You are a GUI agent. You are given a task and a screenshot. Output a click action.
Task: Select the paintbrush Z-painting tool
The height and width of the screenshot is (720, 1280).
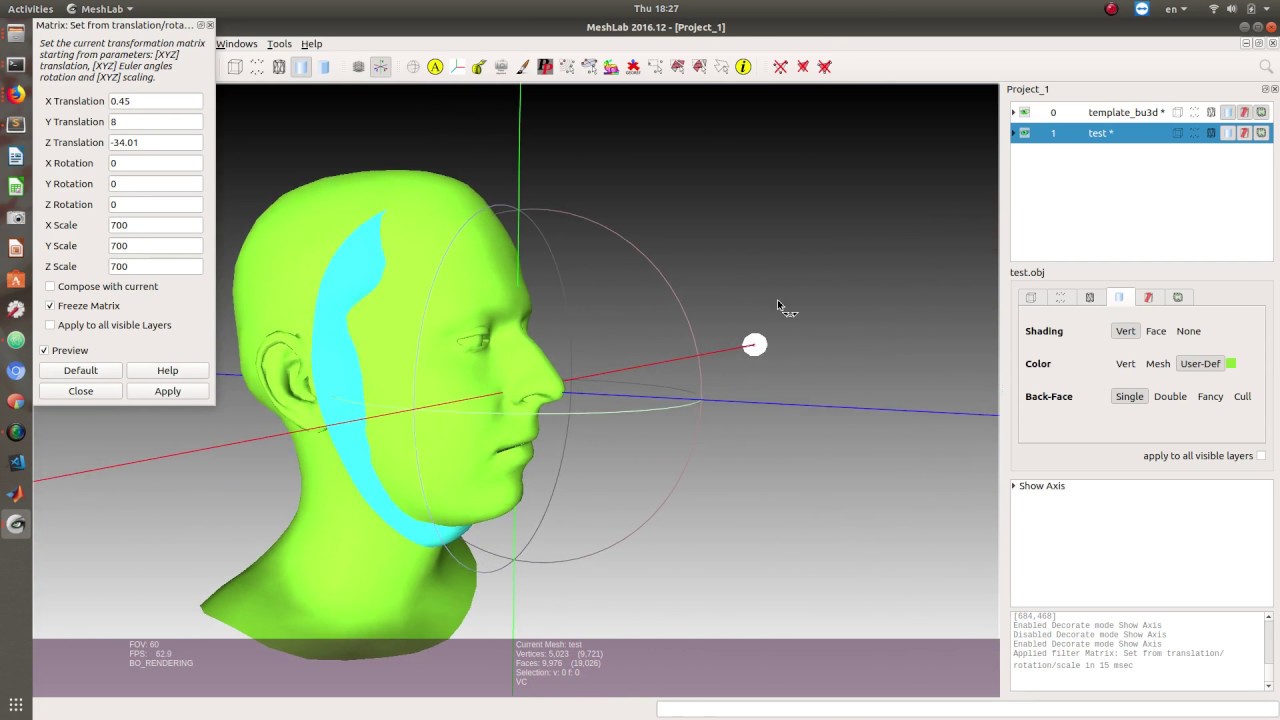click(x=522, y=67)
